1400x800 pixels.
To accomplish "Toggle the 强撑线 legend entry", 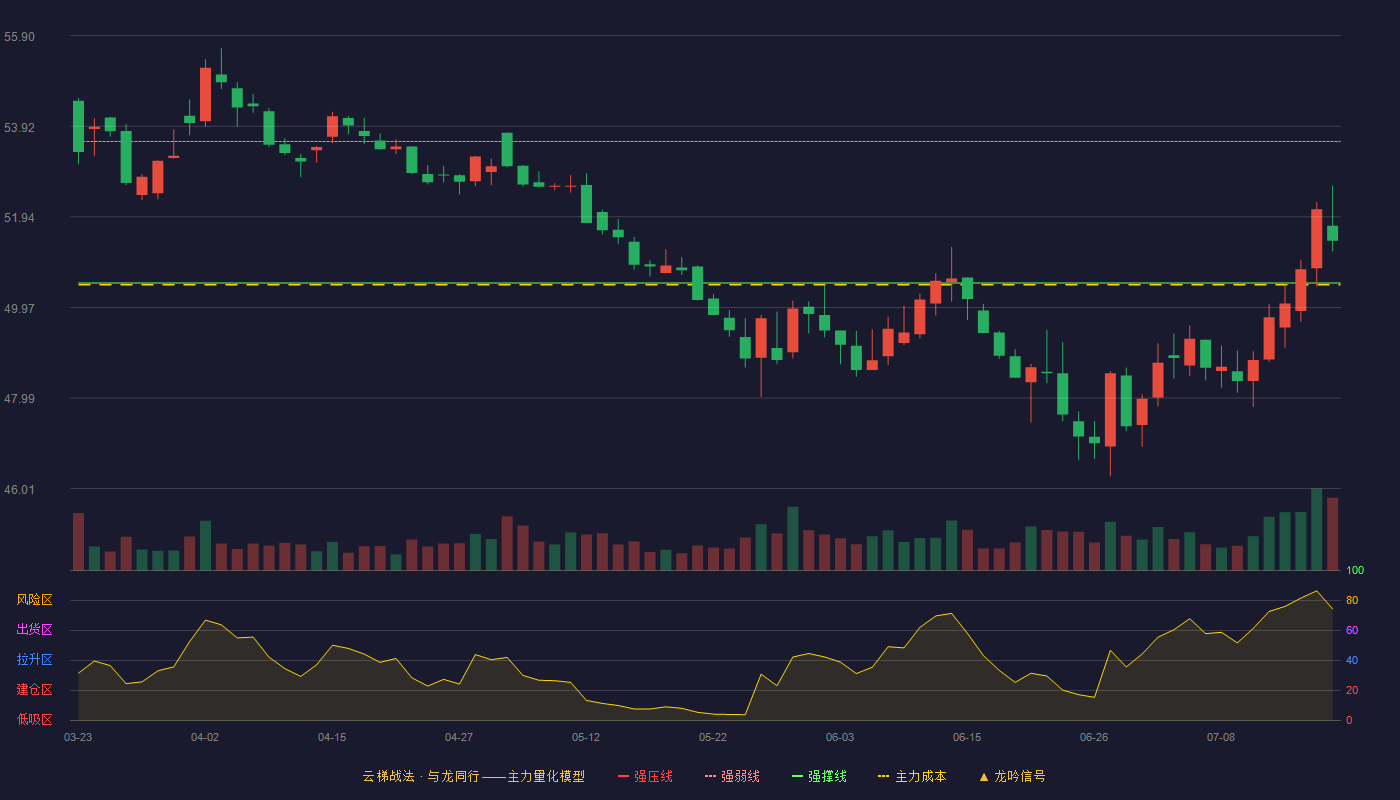I will (x=819, y=776).
